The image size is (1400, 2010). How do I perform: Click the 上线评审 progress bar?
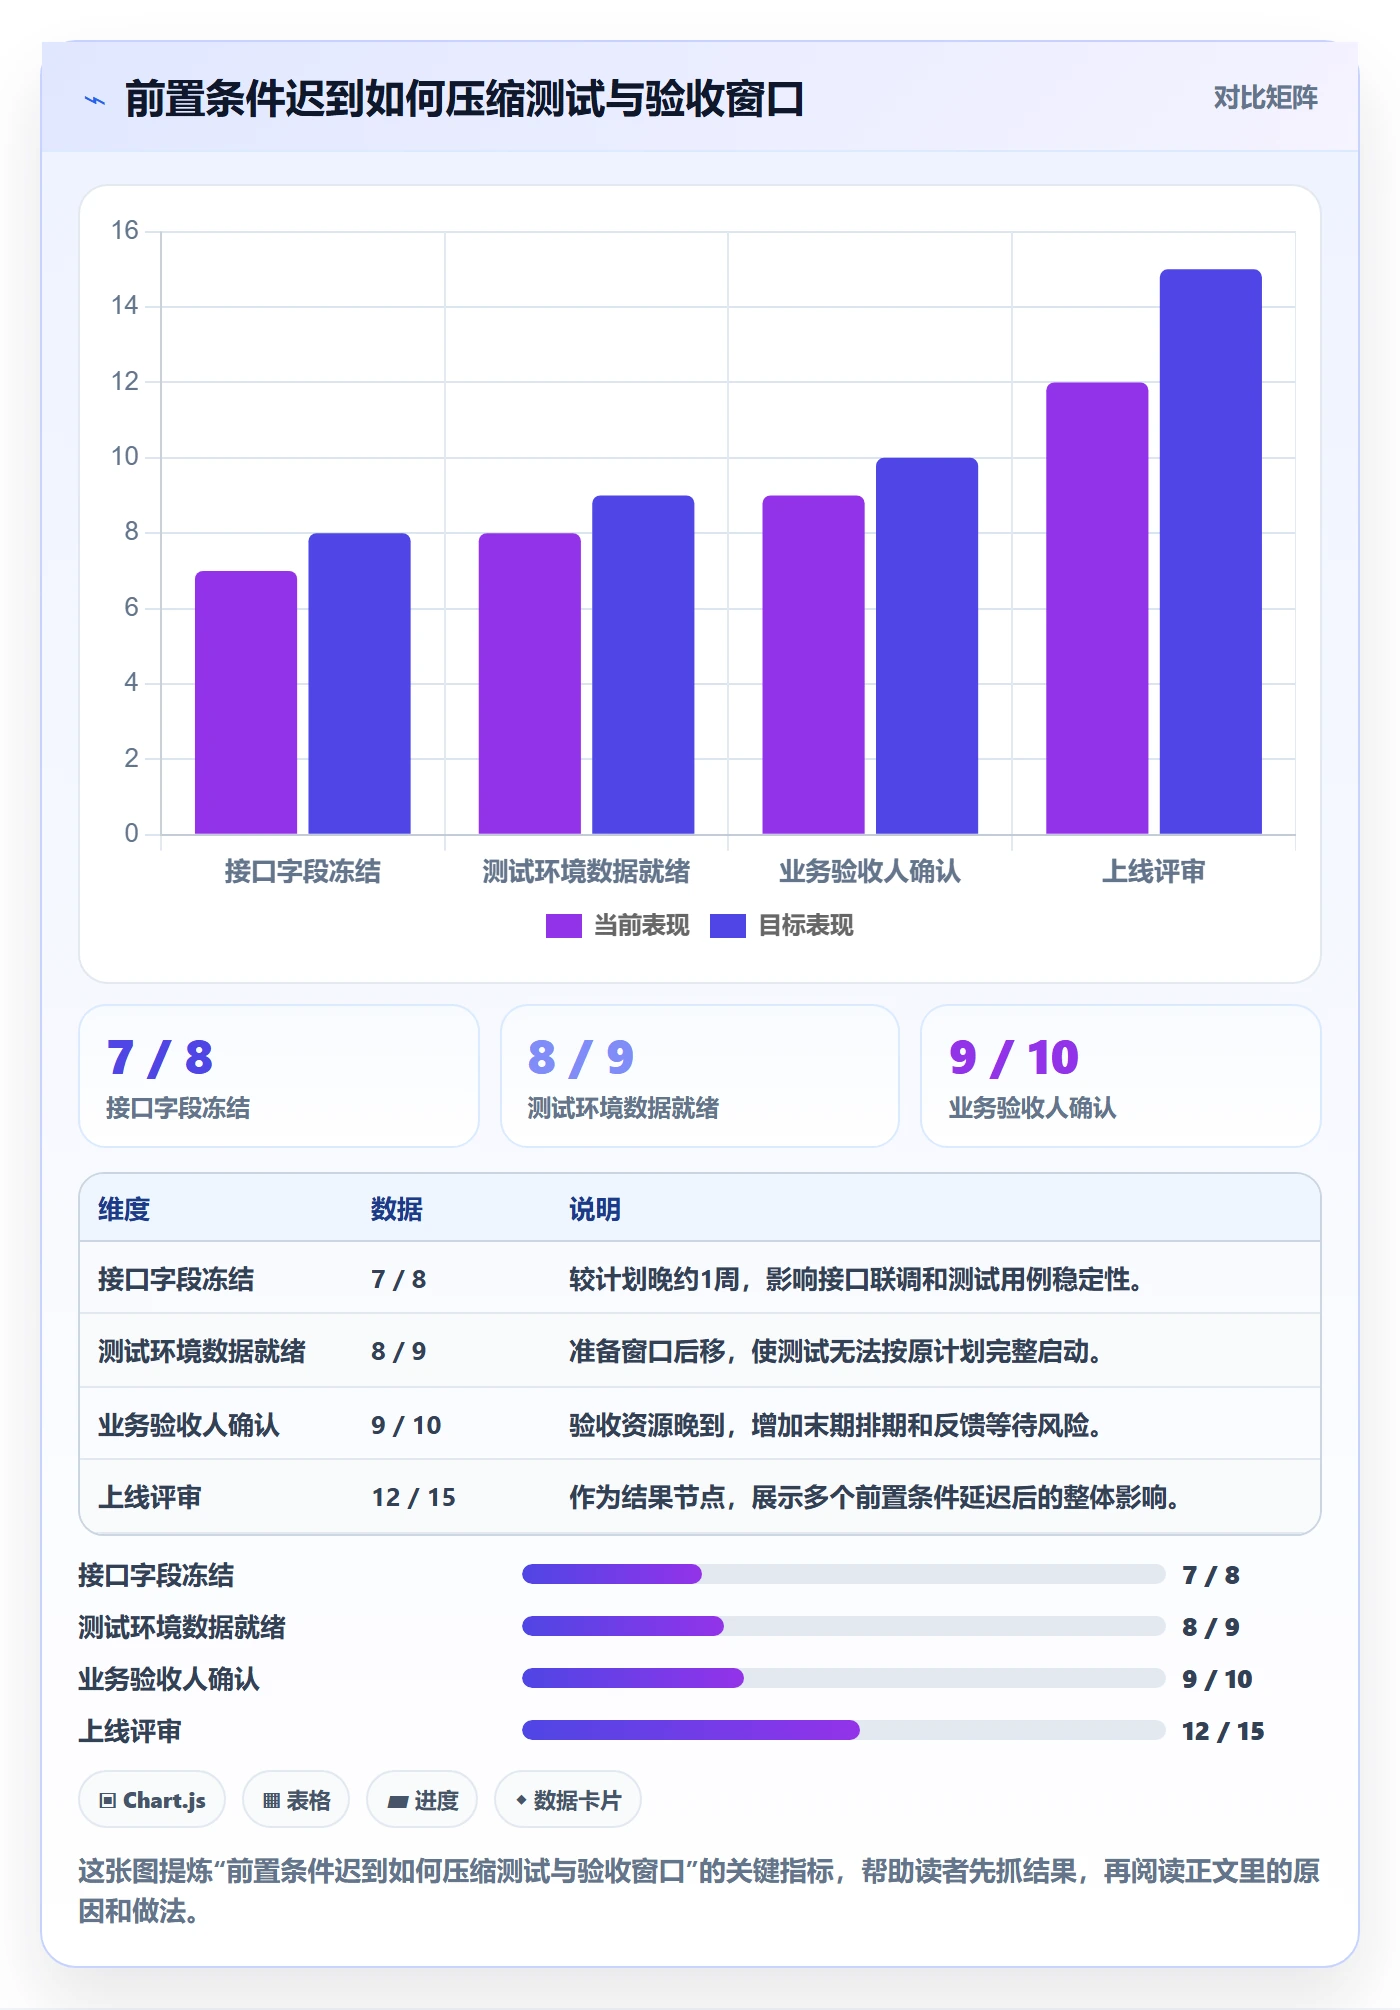[x=843, y=1731]
